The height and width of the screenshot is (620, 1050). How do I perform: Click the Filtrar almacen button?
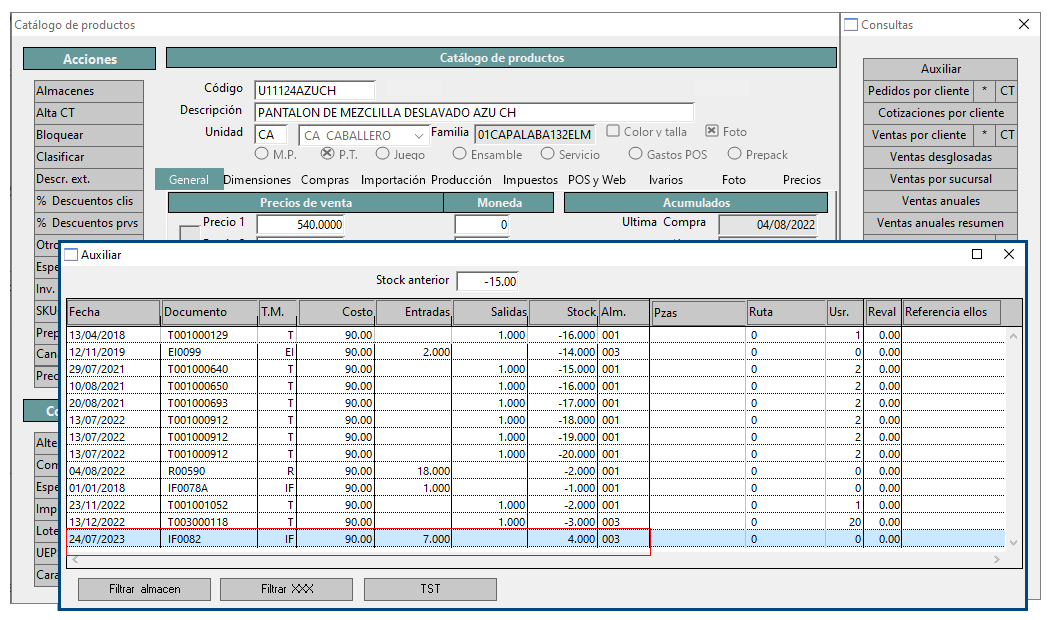[145, 589]
